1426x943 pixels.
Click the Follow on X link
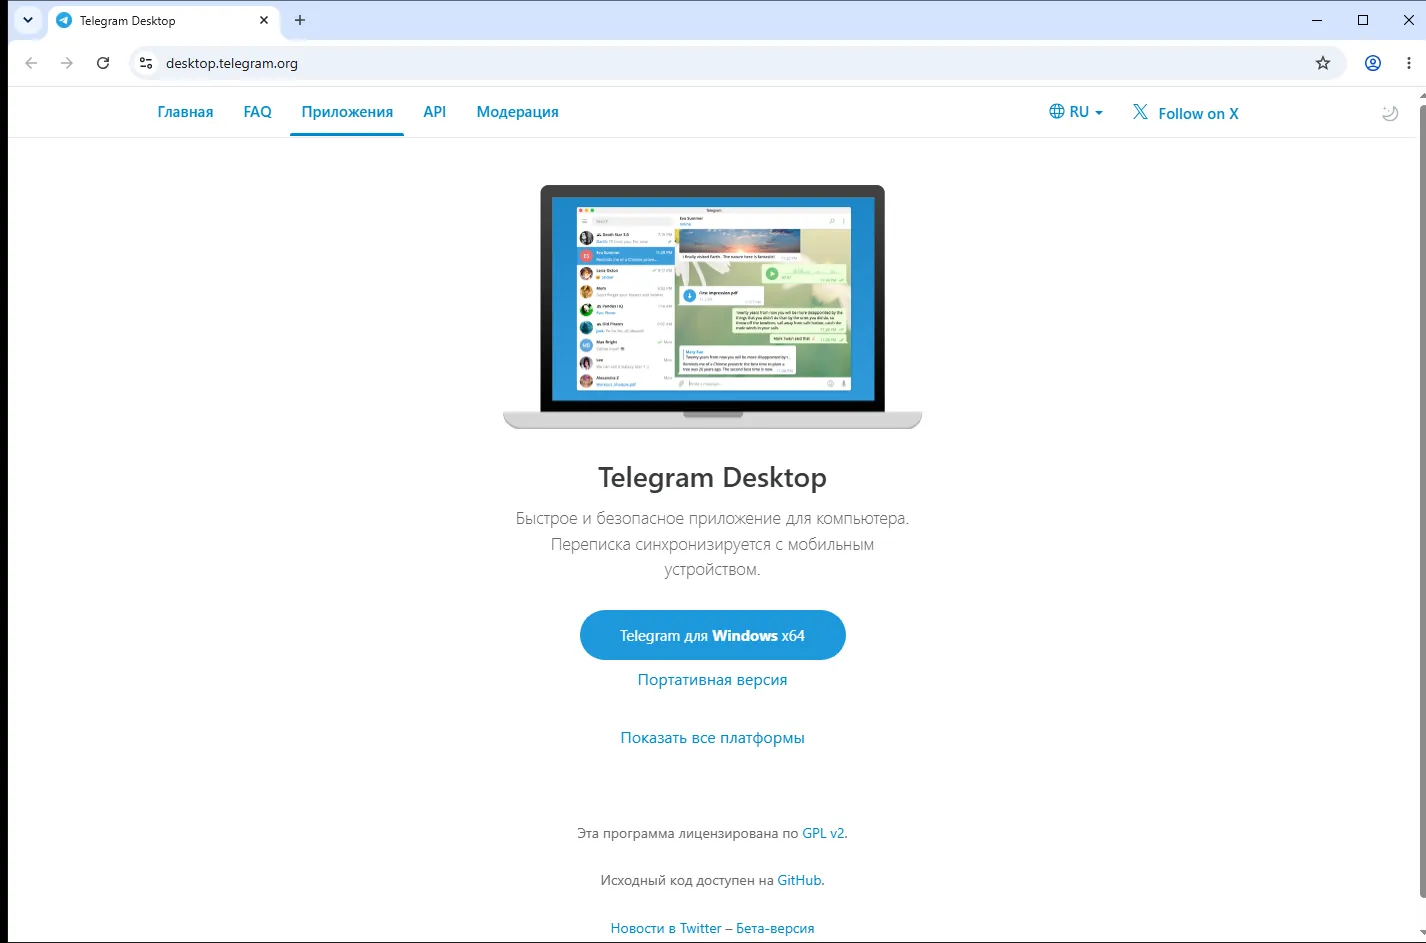[1186, 113]
